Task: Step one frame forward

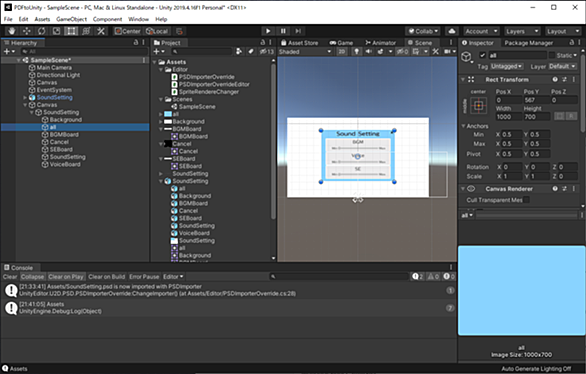Action: tap(298, 31)
